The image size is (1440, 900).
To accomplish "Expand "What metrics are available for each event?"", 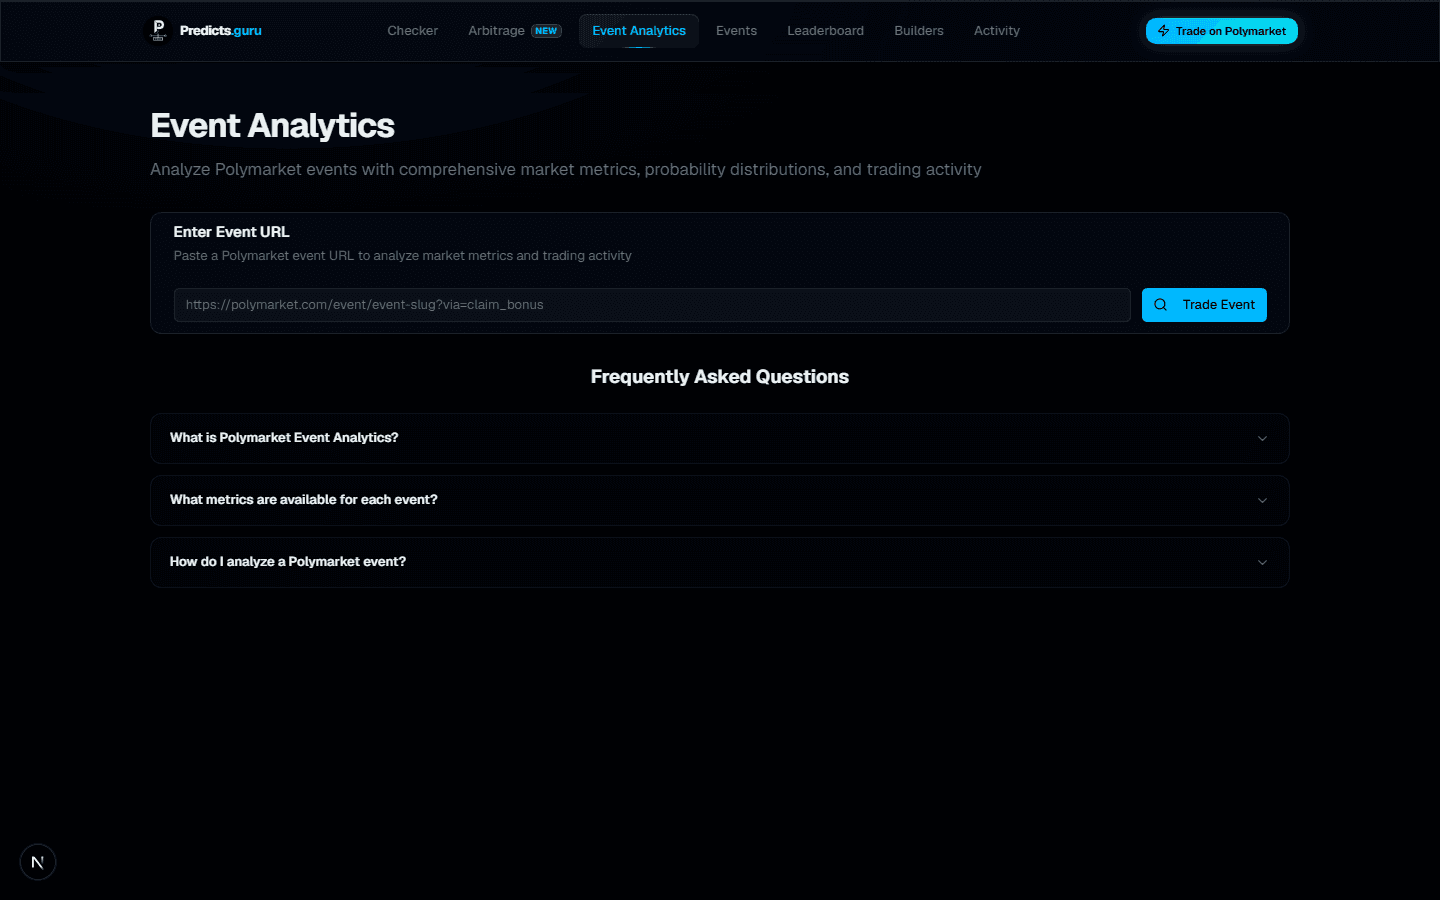I will click(x=720, y=500).
